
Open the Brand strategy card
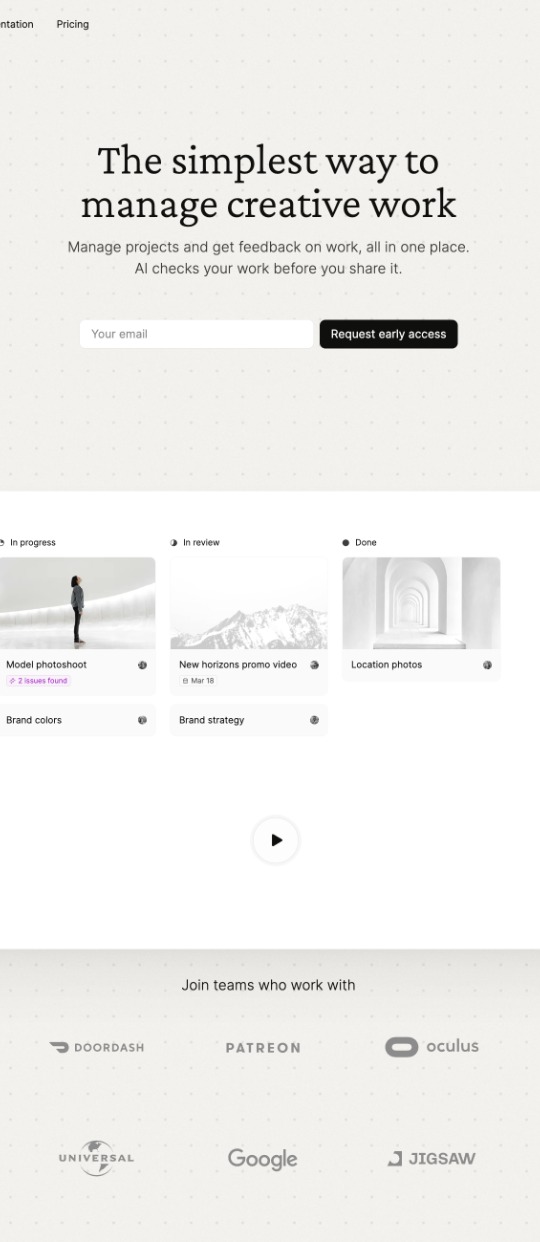click(249, 720)
